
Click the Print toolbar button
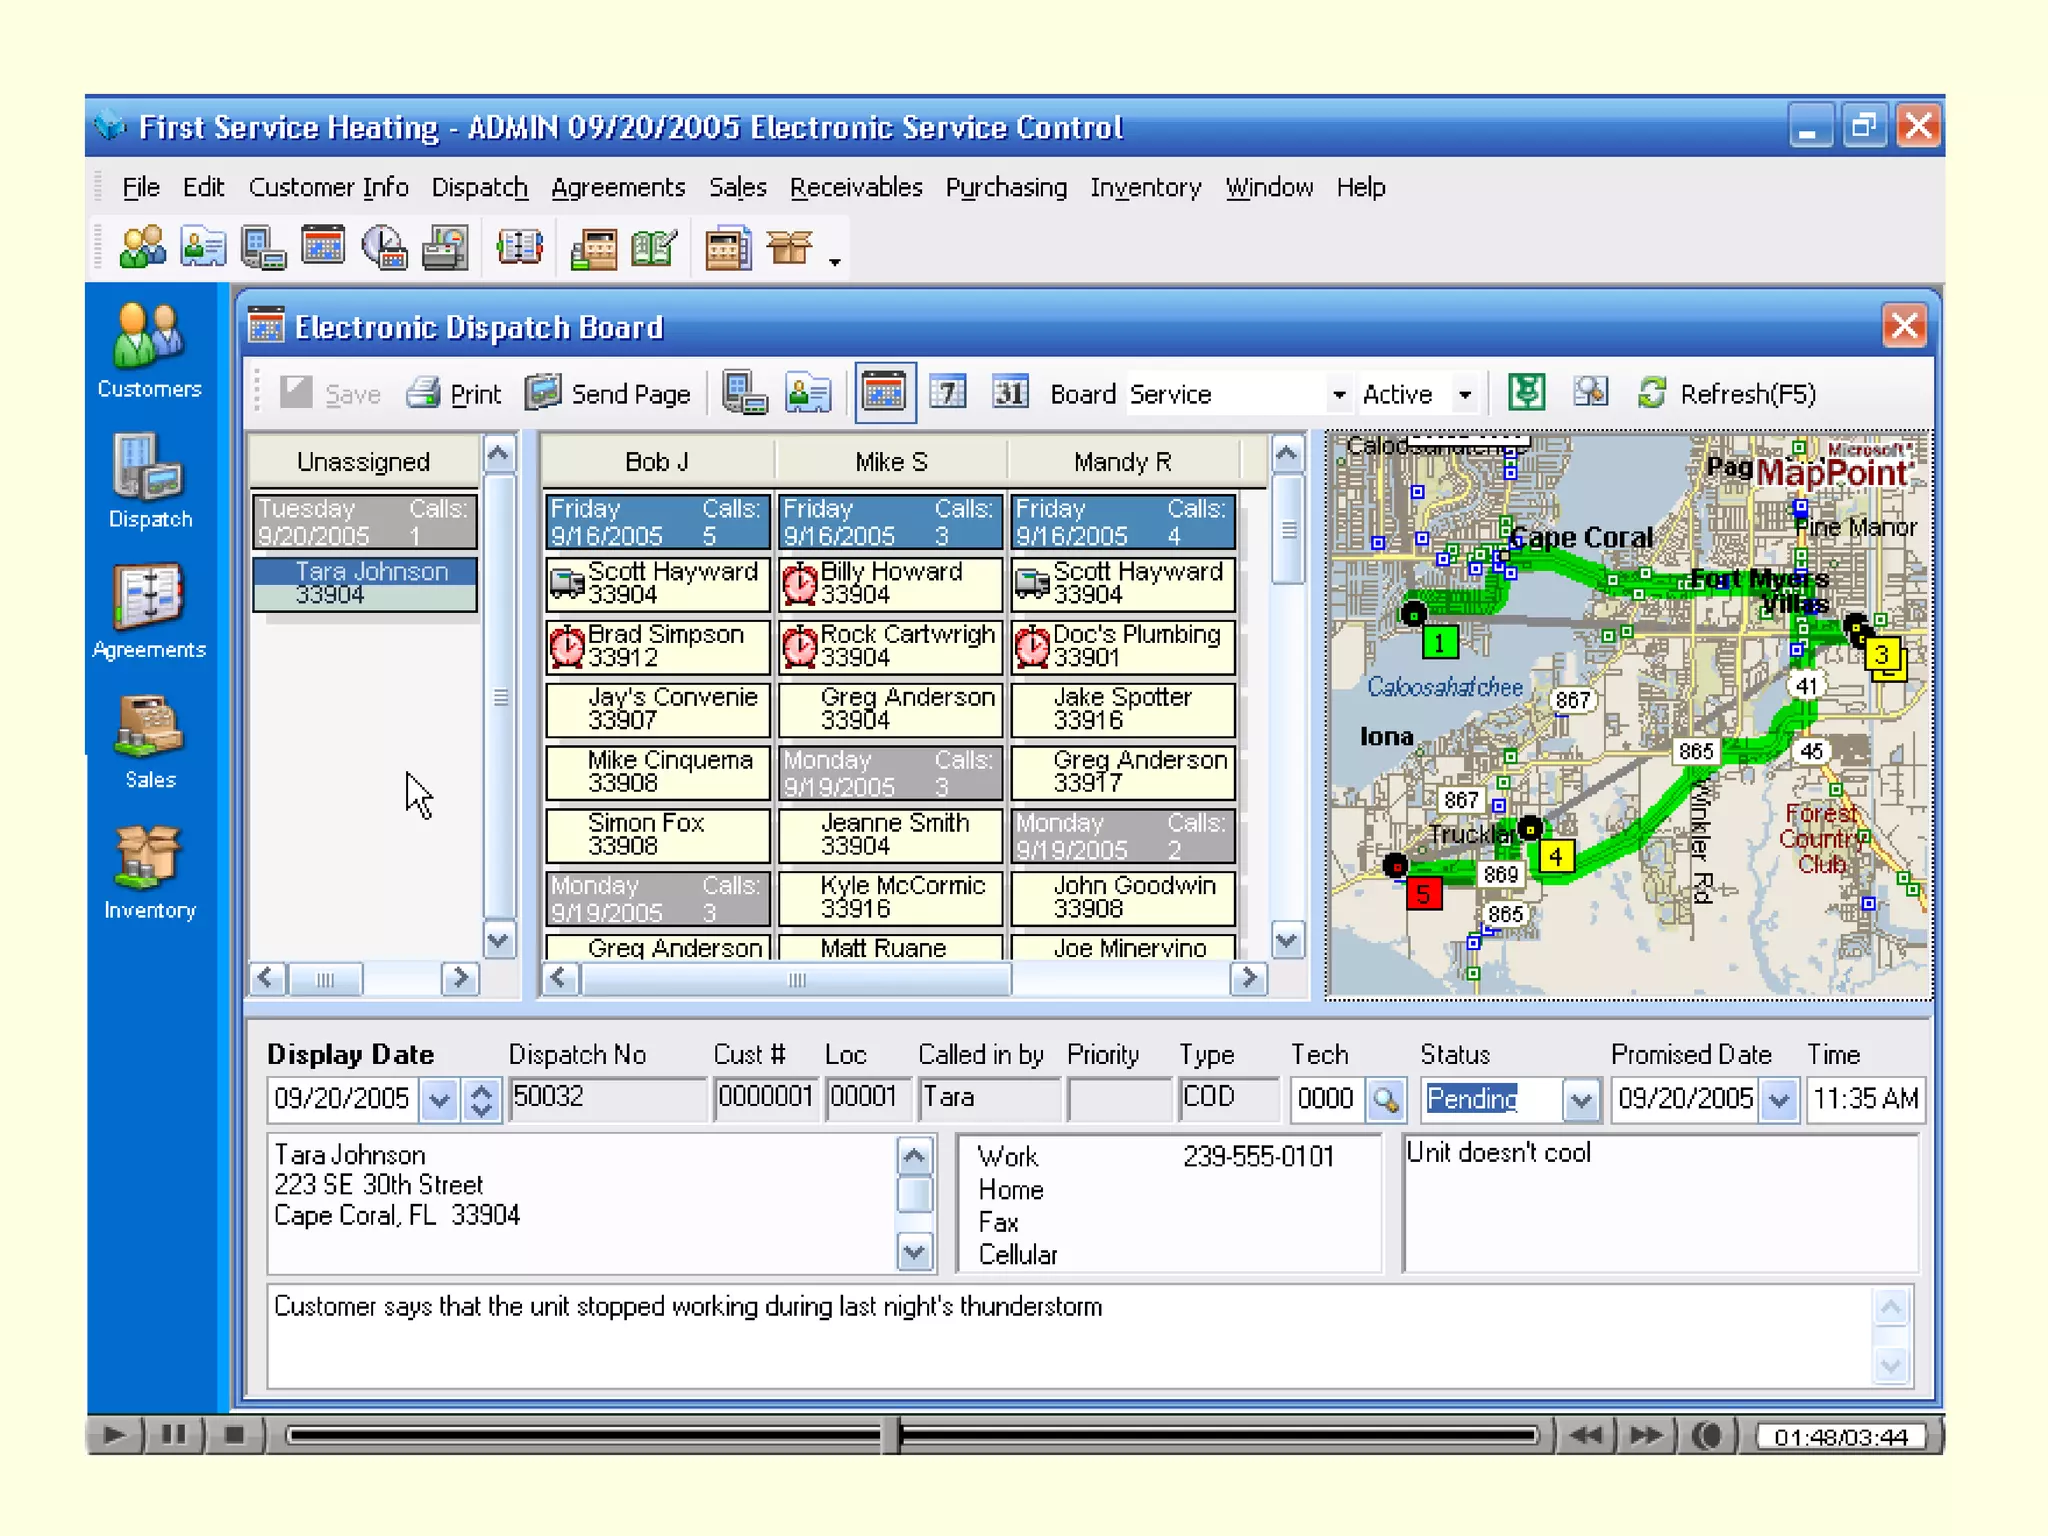455,394
